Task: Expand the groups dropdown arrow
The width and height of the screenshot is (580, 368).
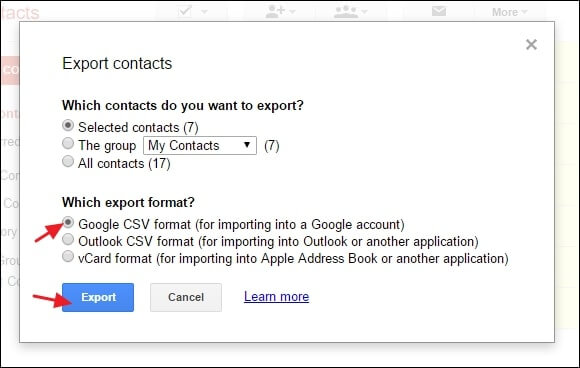Action: coord(364,12)
